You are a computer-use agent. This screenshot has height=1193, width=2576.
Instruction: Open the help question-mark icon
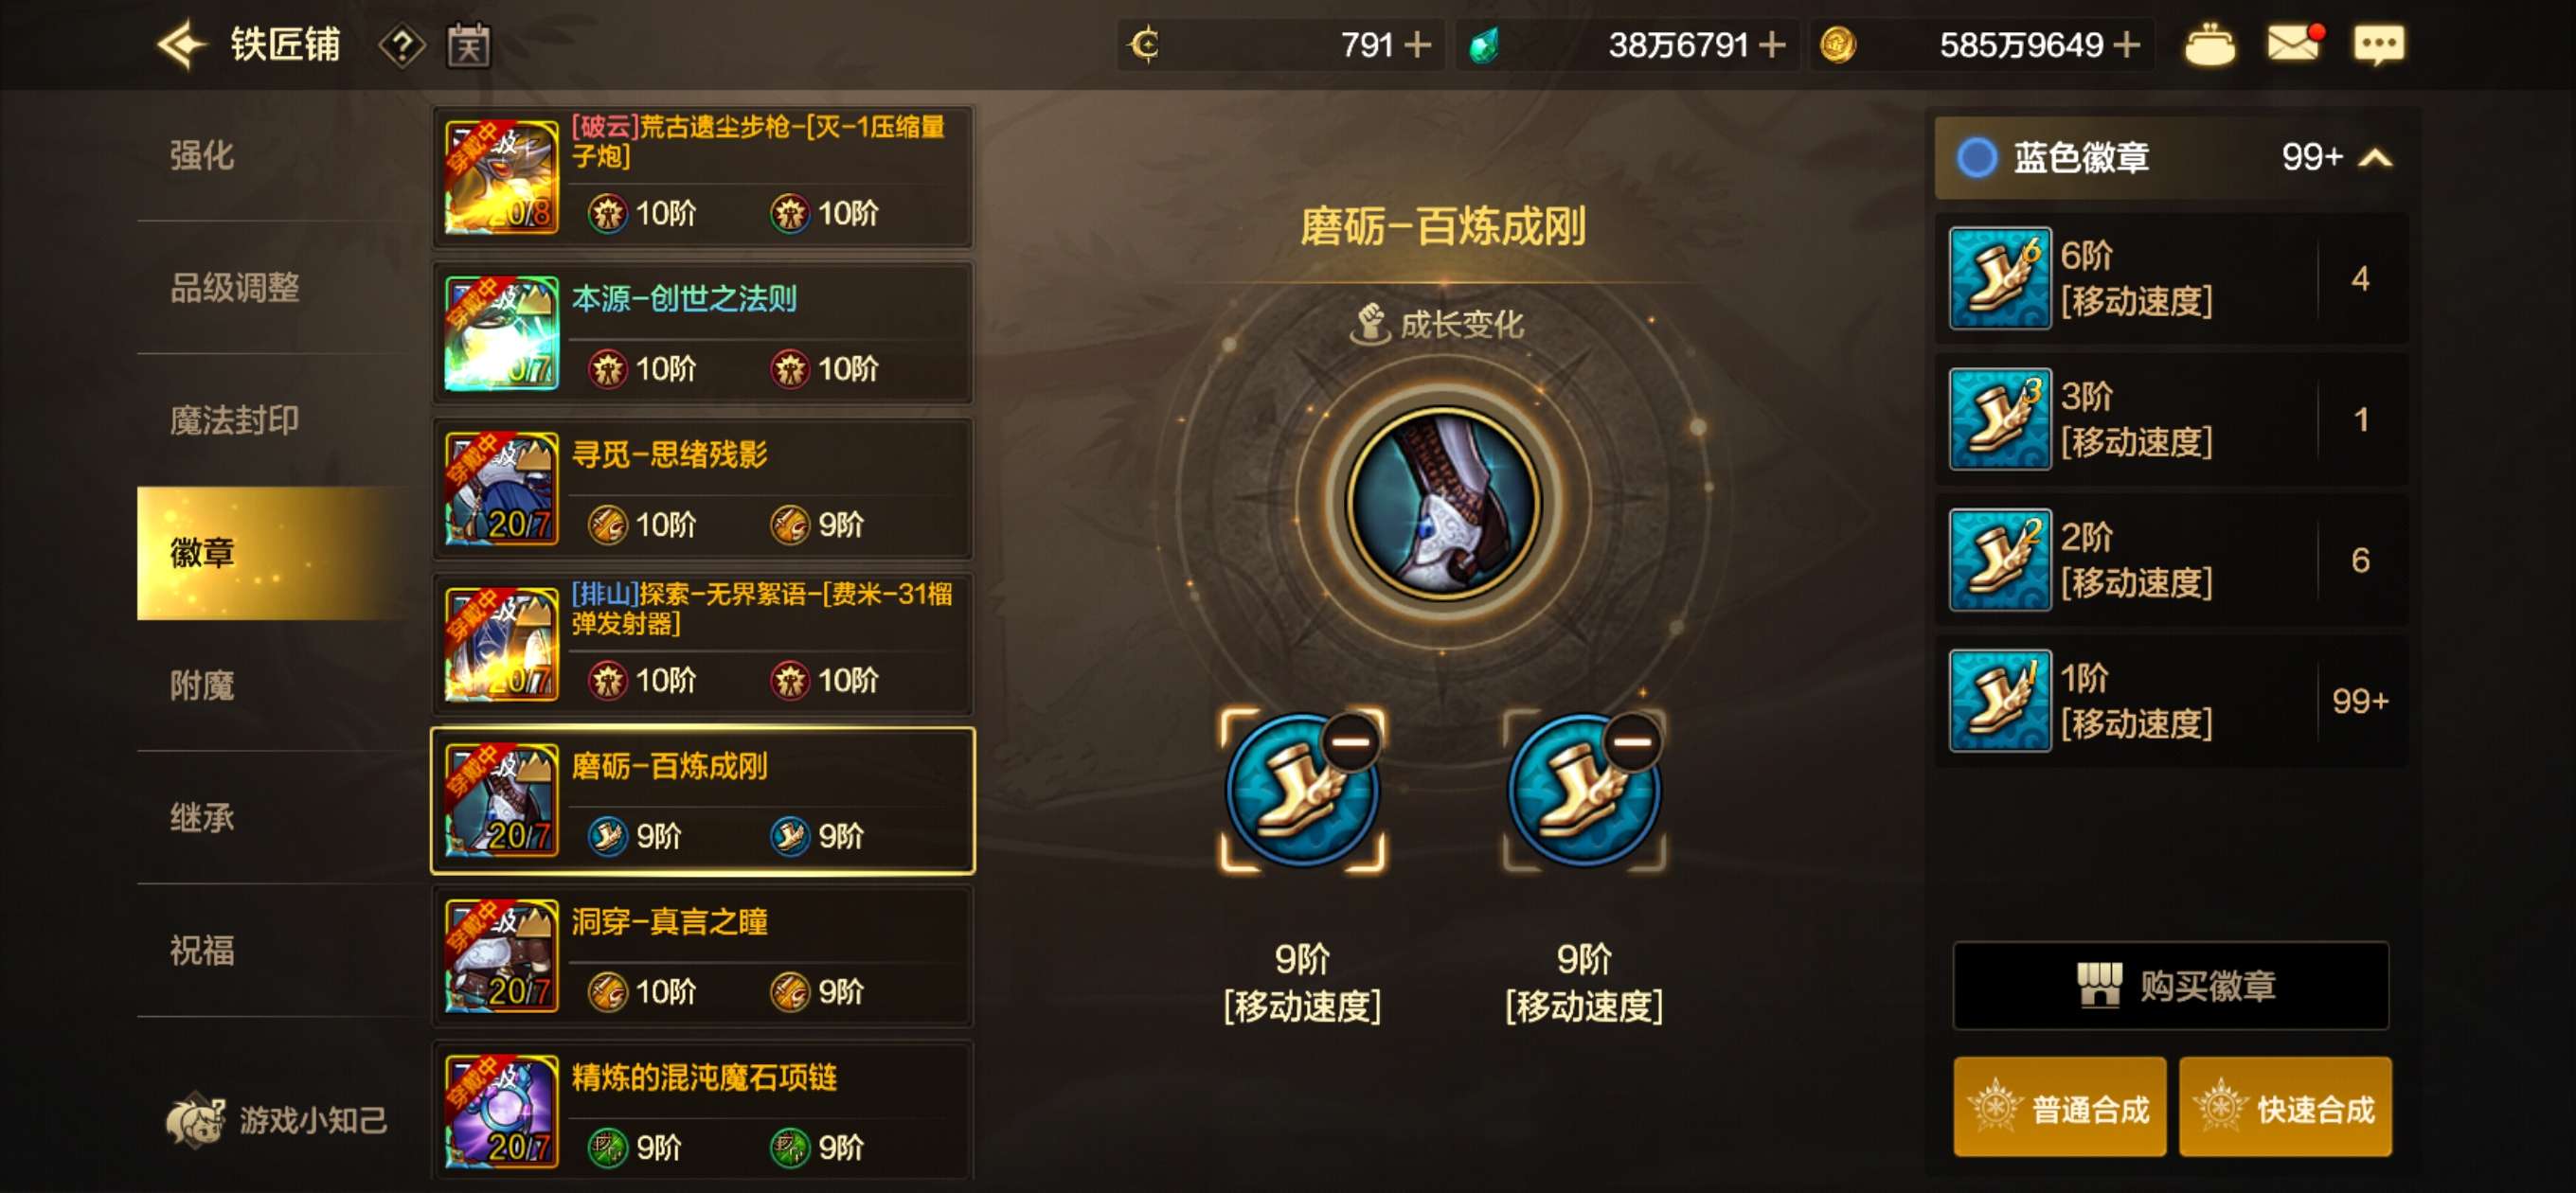(402, 45)
